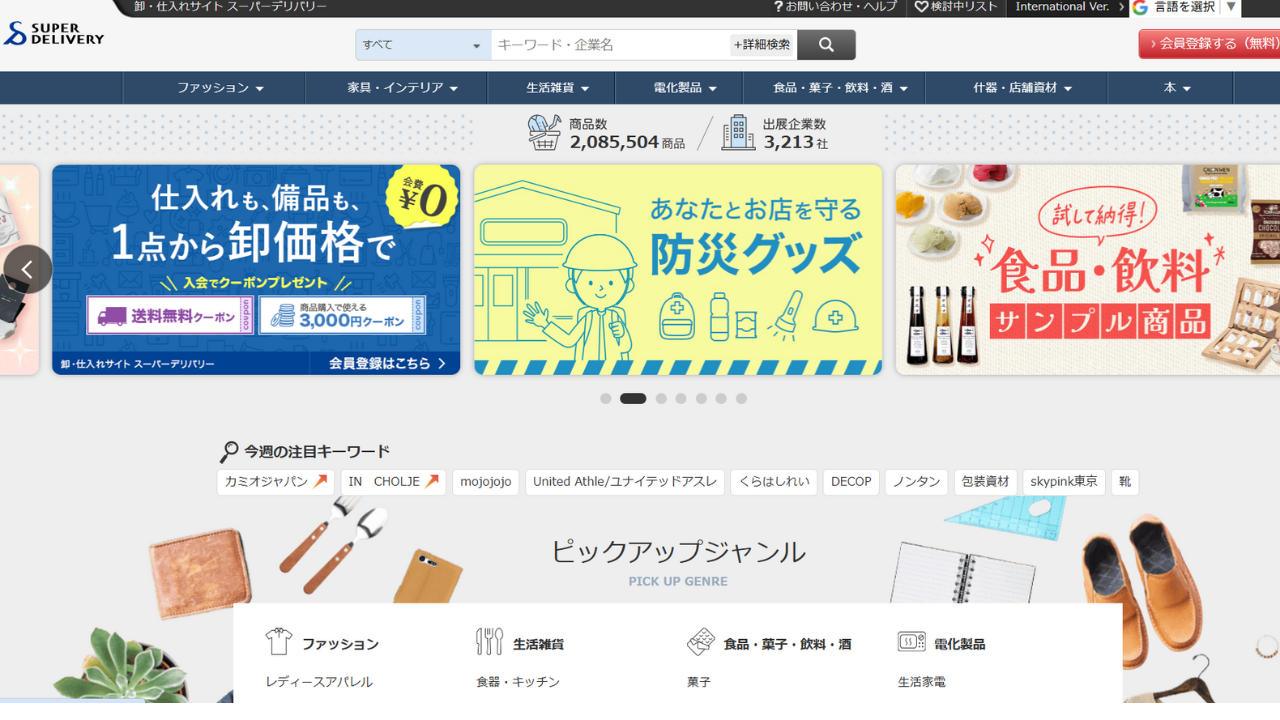1280x720 pixels.
Task: Click the magnifying glass search button
Action: click(x=826, y=45)
